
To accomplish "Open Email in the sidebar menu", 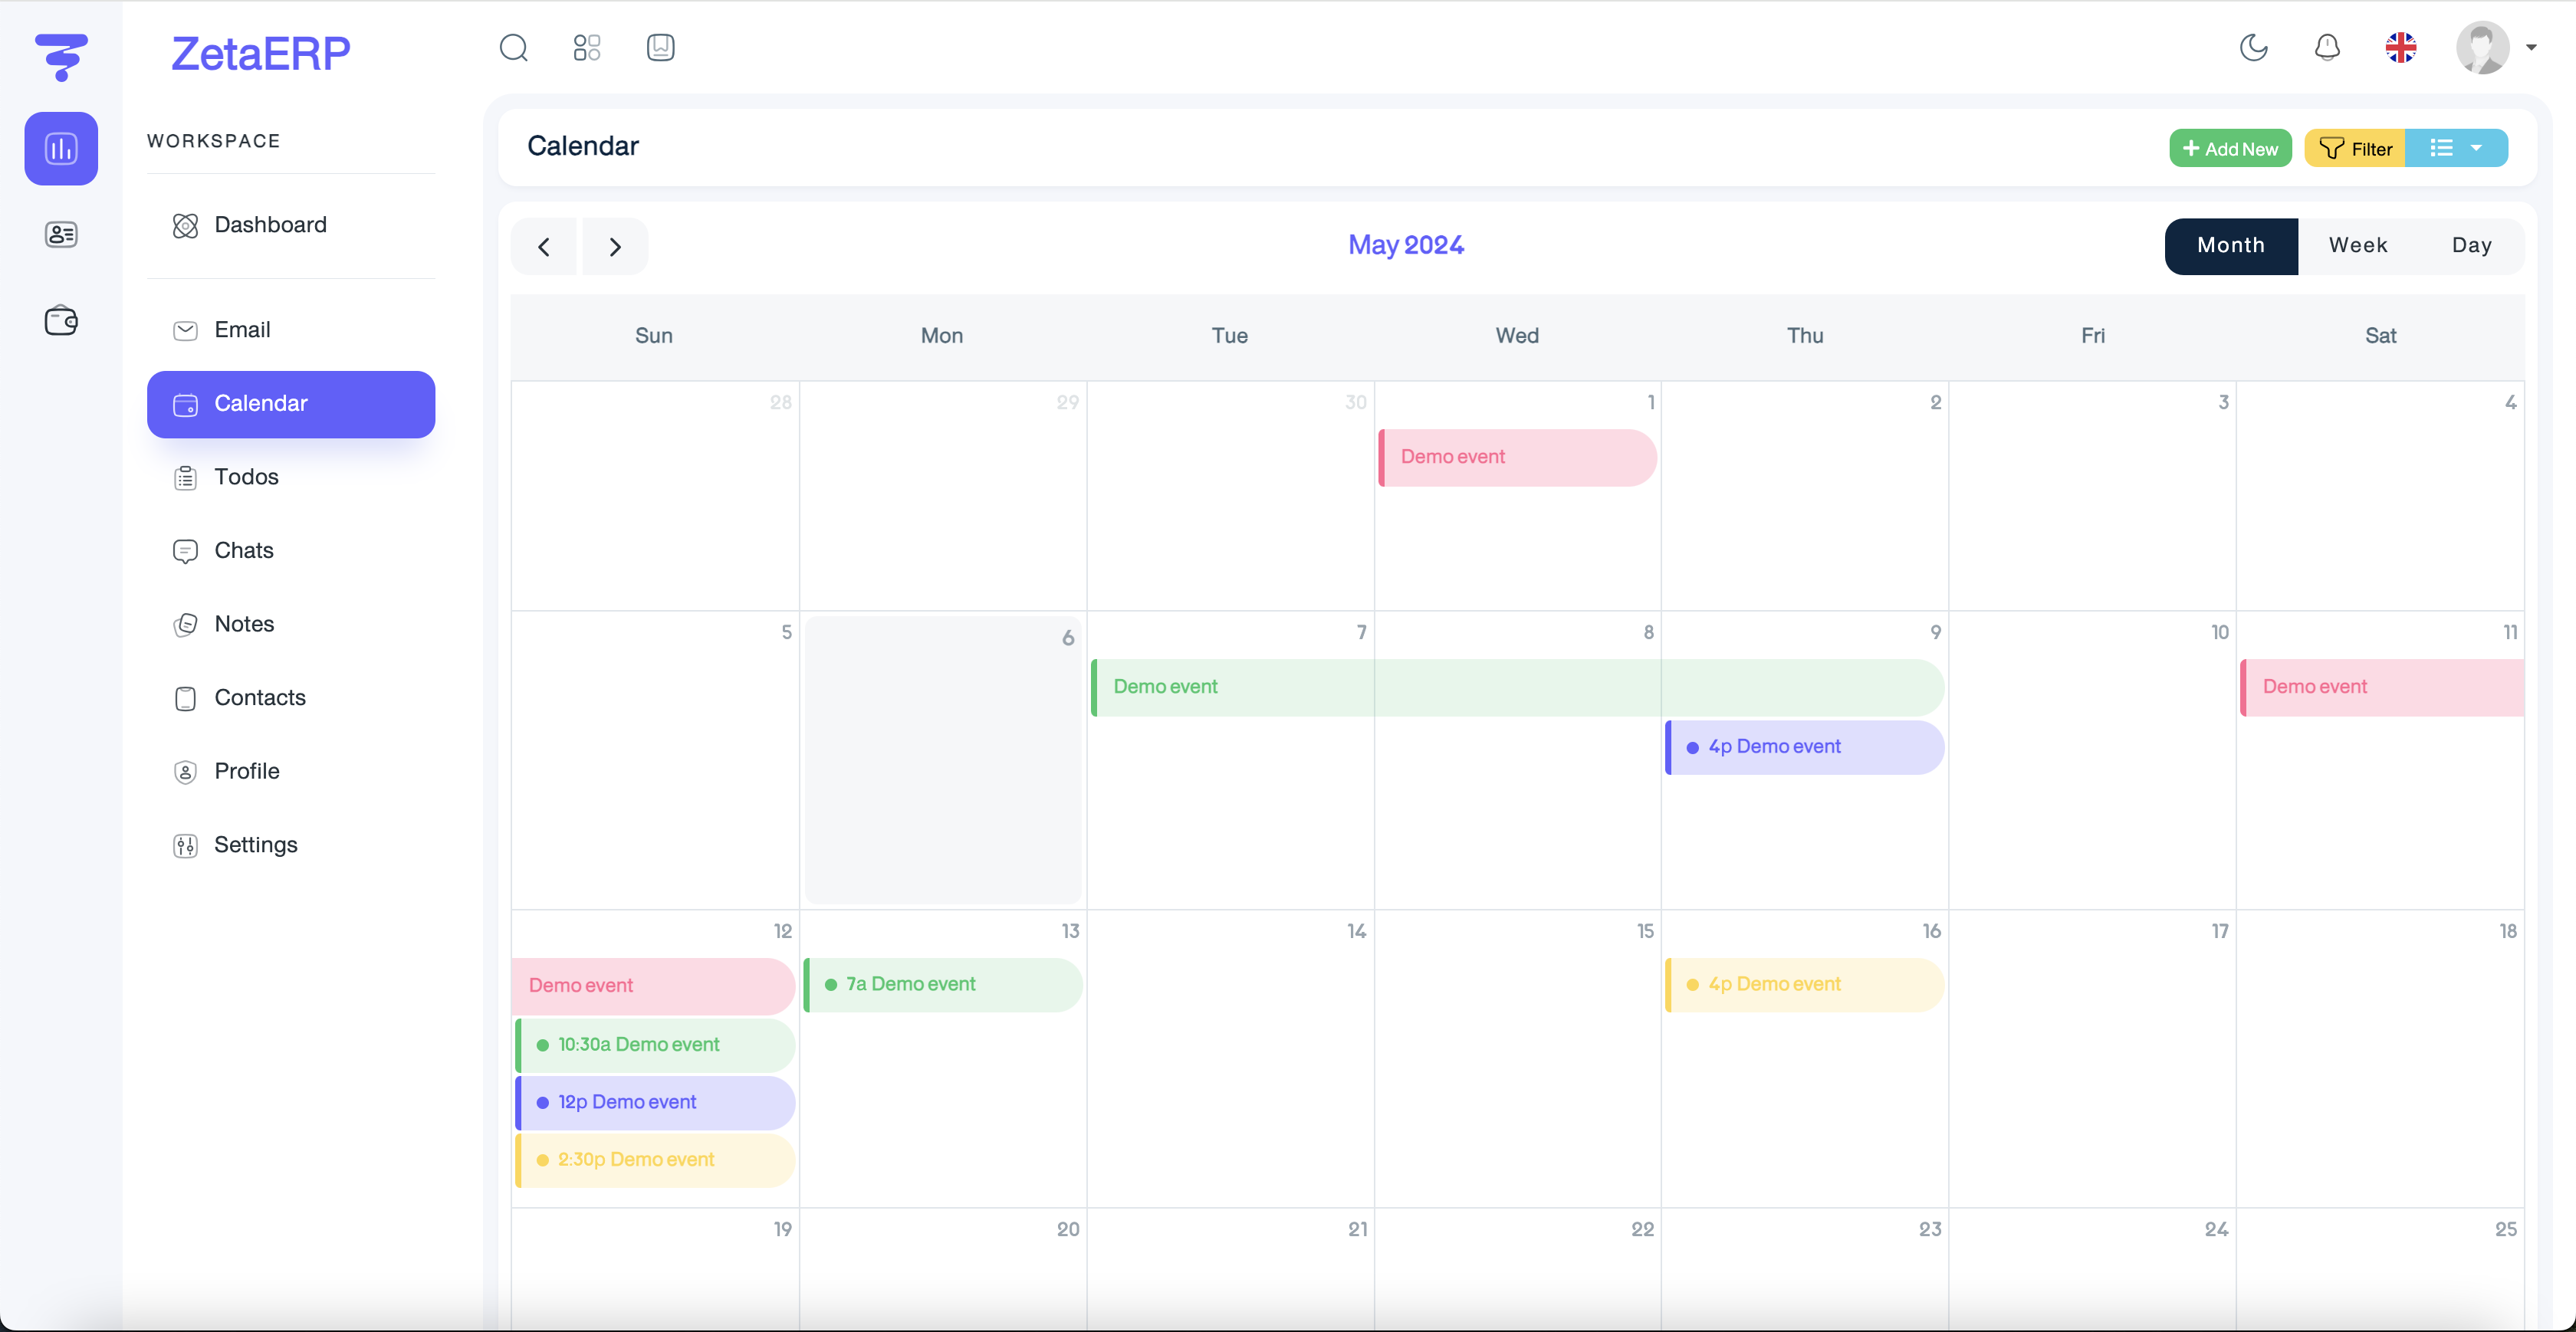I will (x=242, y=330).
